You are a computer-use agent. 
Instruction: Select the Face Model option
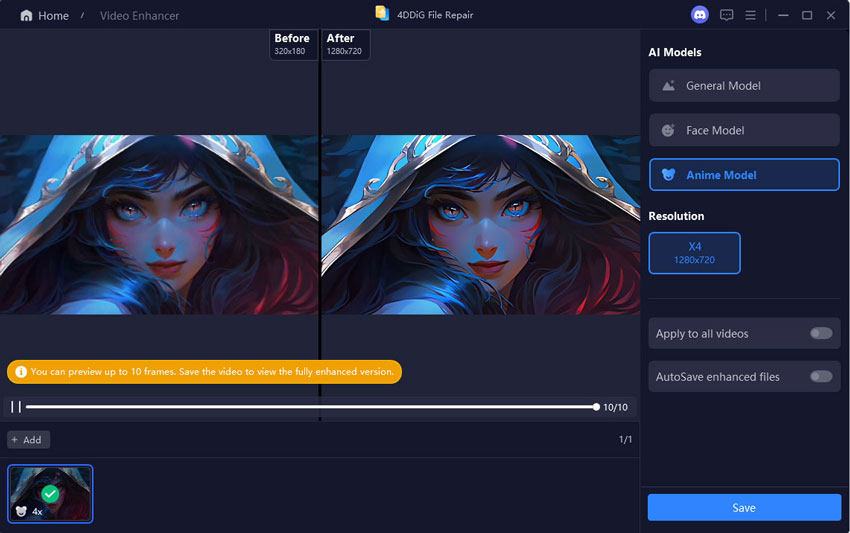tap(744, 130)
